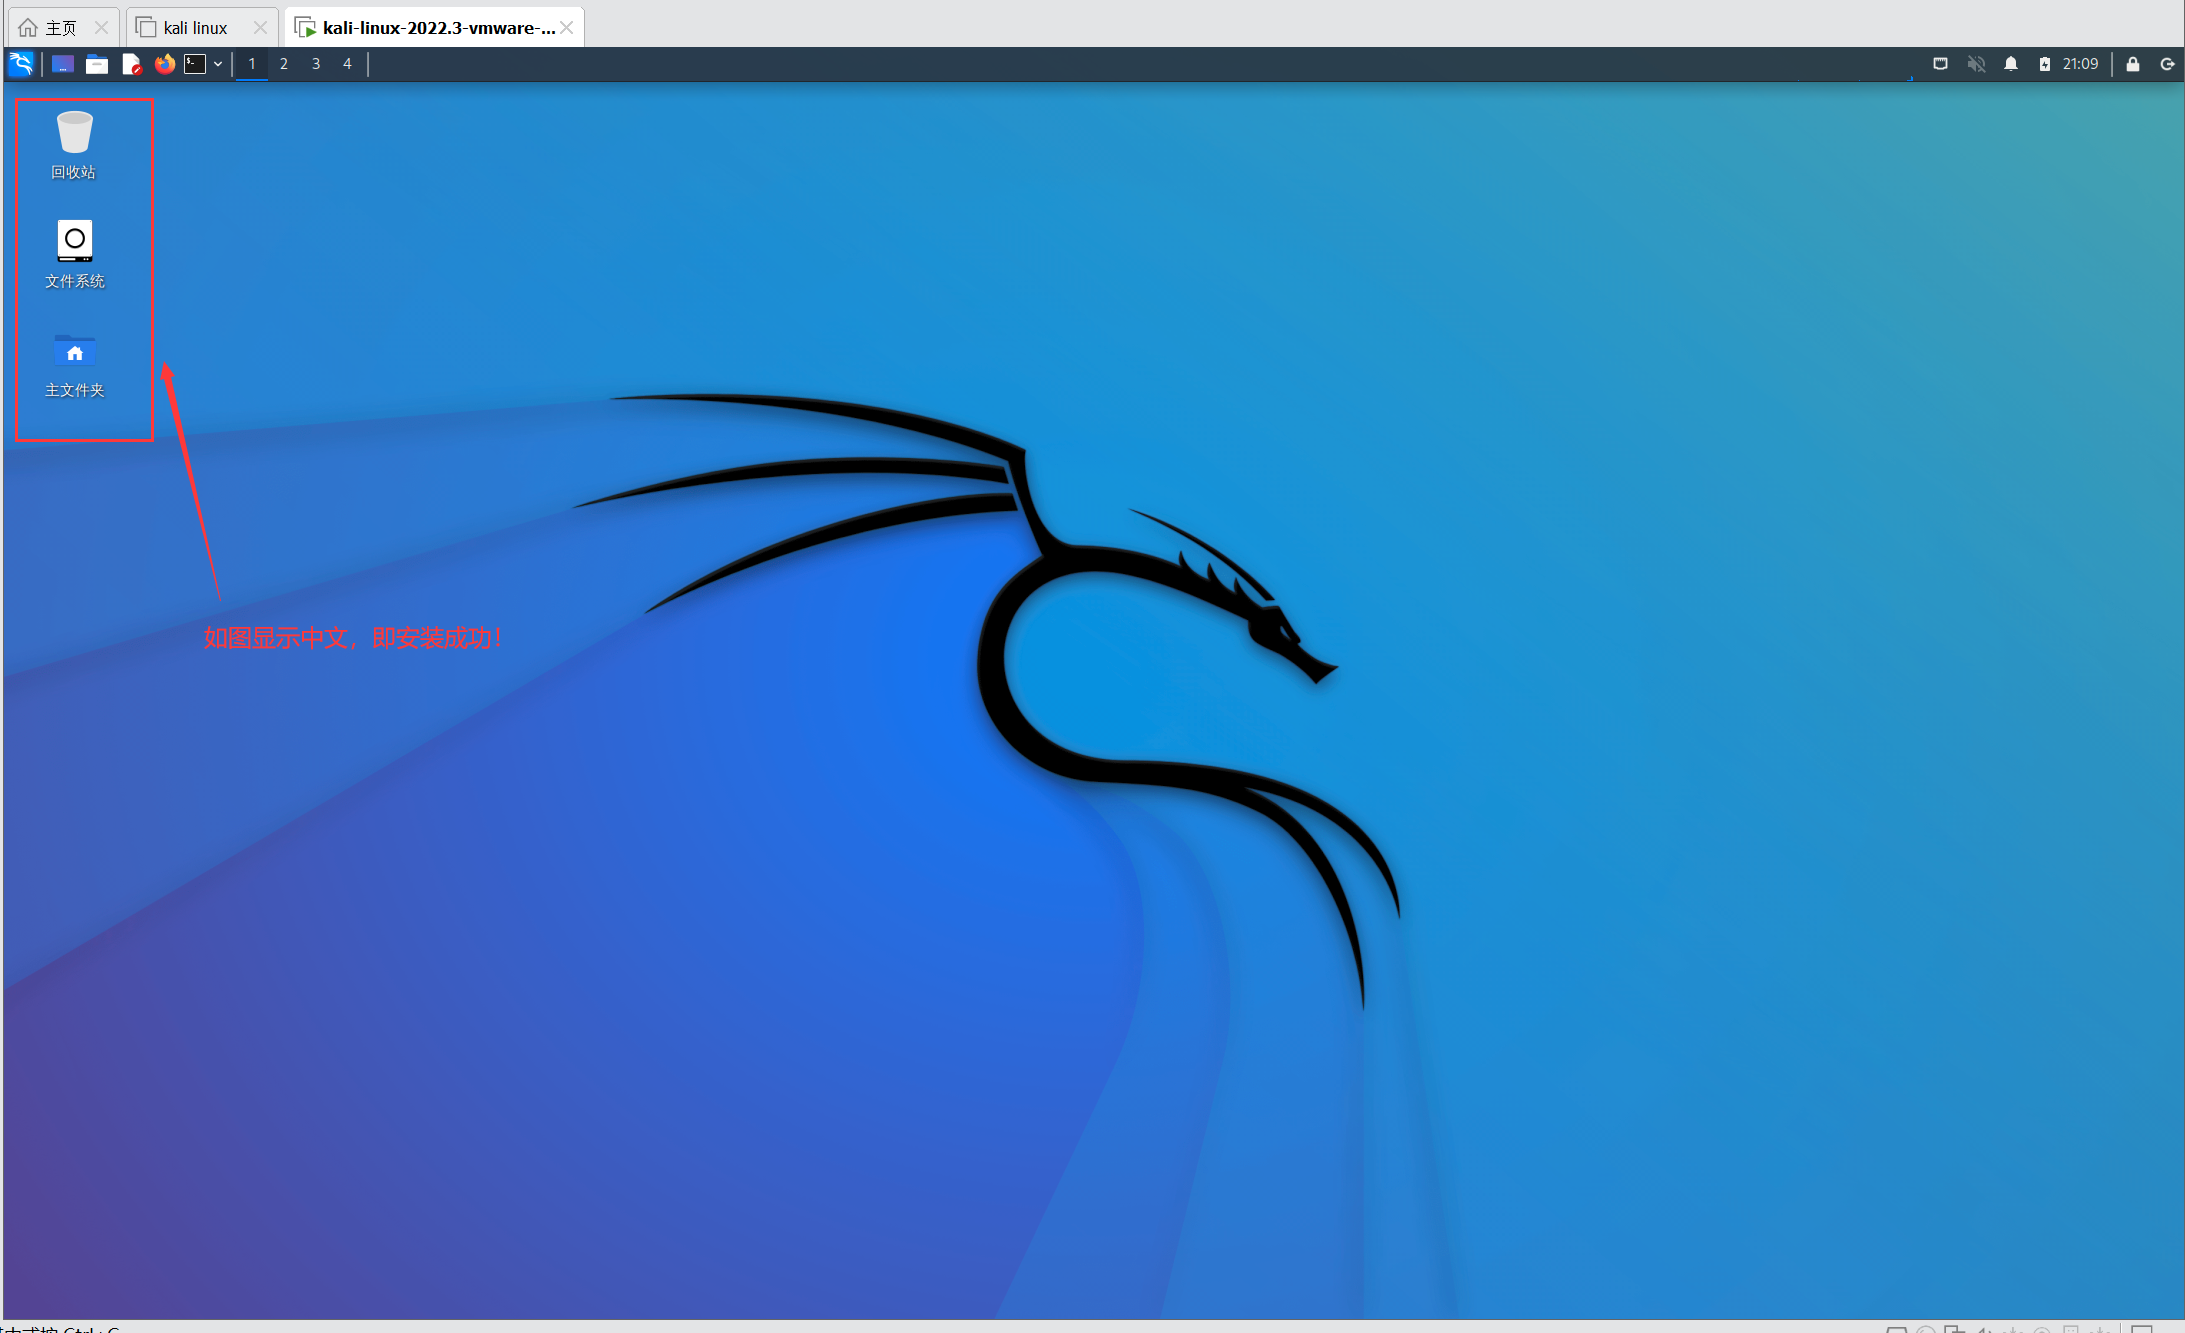Expand the terminal launcher dropdown arrow
The image size is (2185, 1333).
pyautogui.click(x=218, y=64)
